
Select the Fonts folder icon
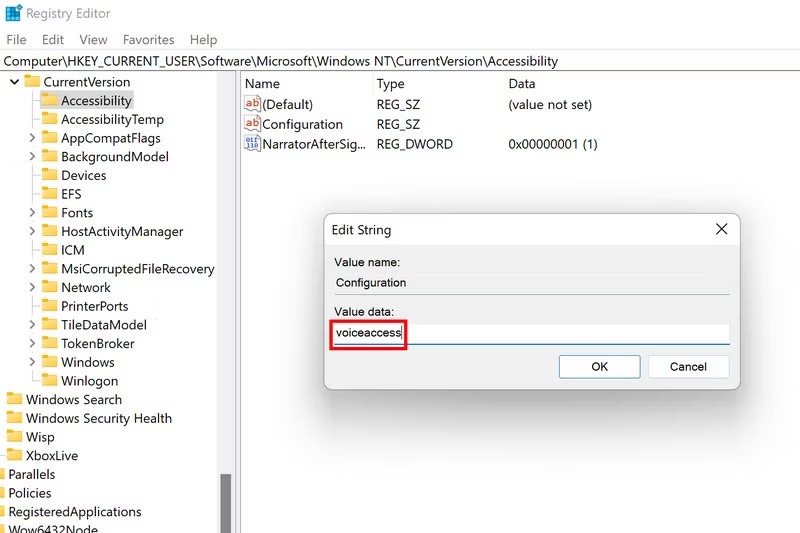(x=49, y=212)
